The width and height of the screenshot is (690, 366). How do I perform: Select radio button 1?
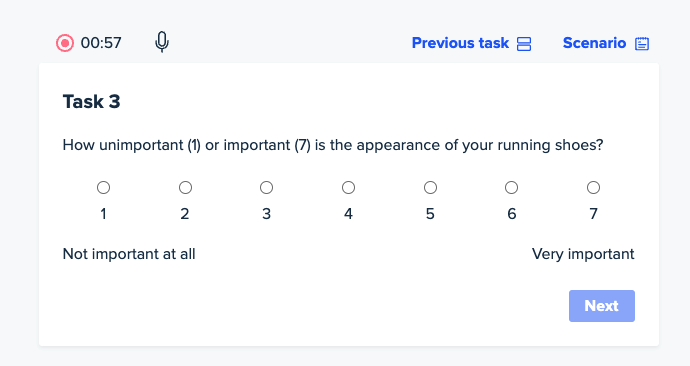103,187
